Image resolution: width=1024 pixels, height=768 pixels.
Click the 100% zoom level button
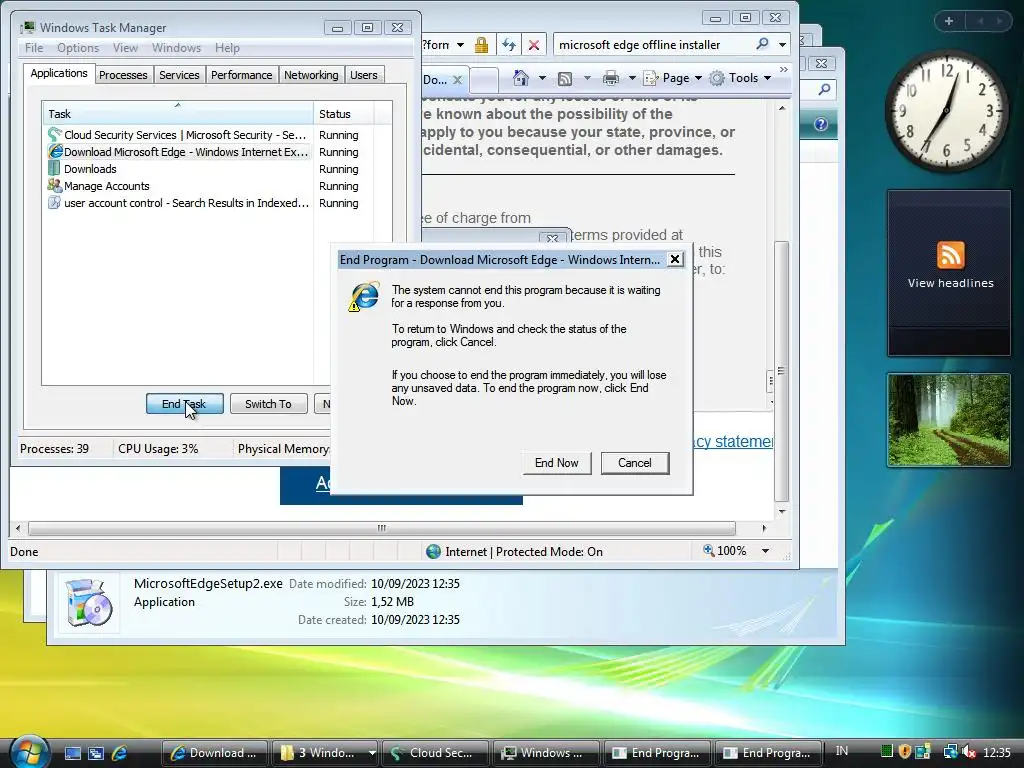coord(726,551)
